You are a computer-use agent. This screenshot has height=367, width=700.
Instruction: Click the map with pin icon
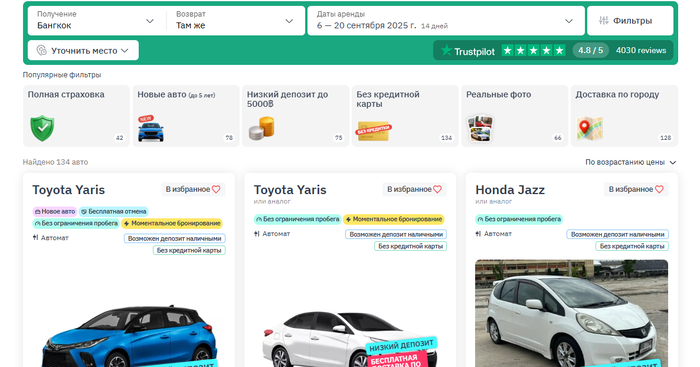[589, 129]
